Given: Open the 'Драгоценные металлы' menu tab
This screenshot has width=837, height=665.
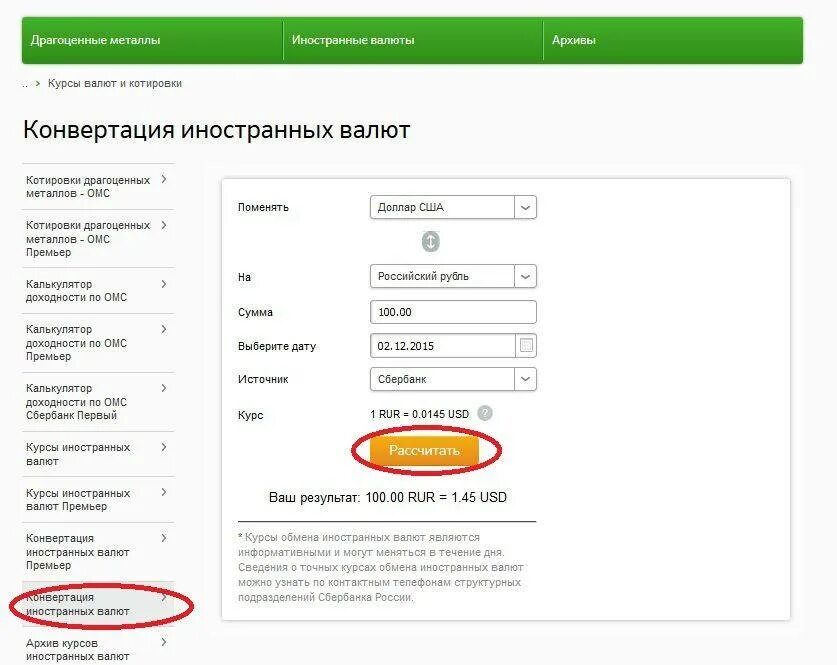Looking at the screenshot, I should pos(152,40).
